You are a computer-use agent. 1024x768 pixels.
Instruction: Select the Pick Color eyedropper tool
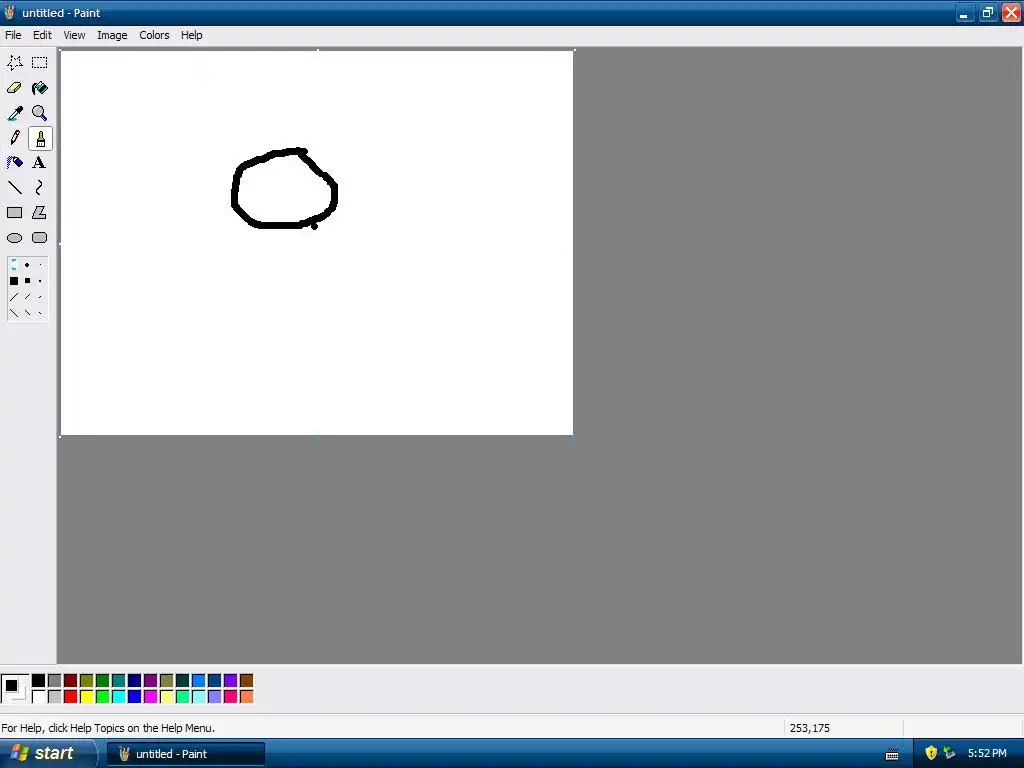(x=14, y=113)
